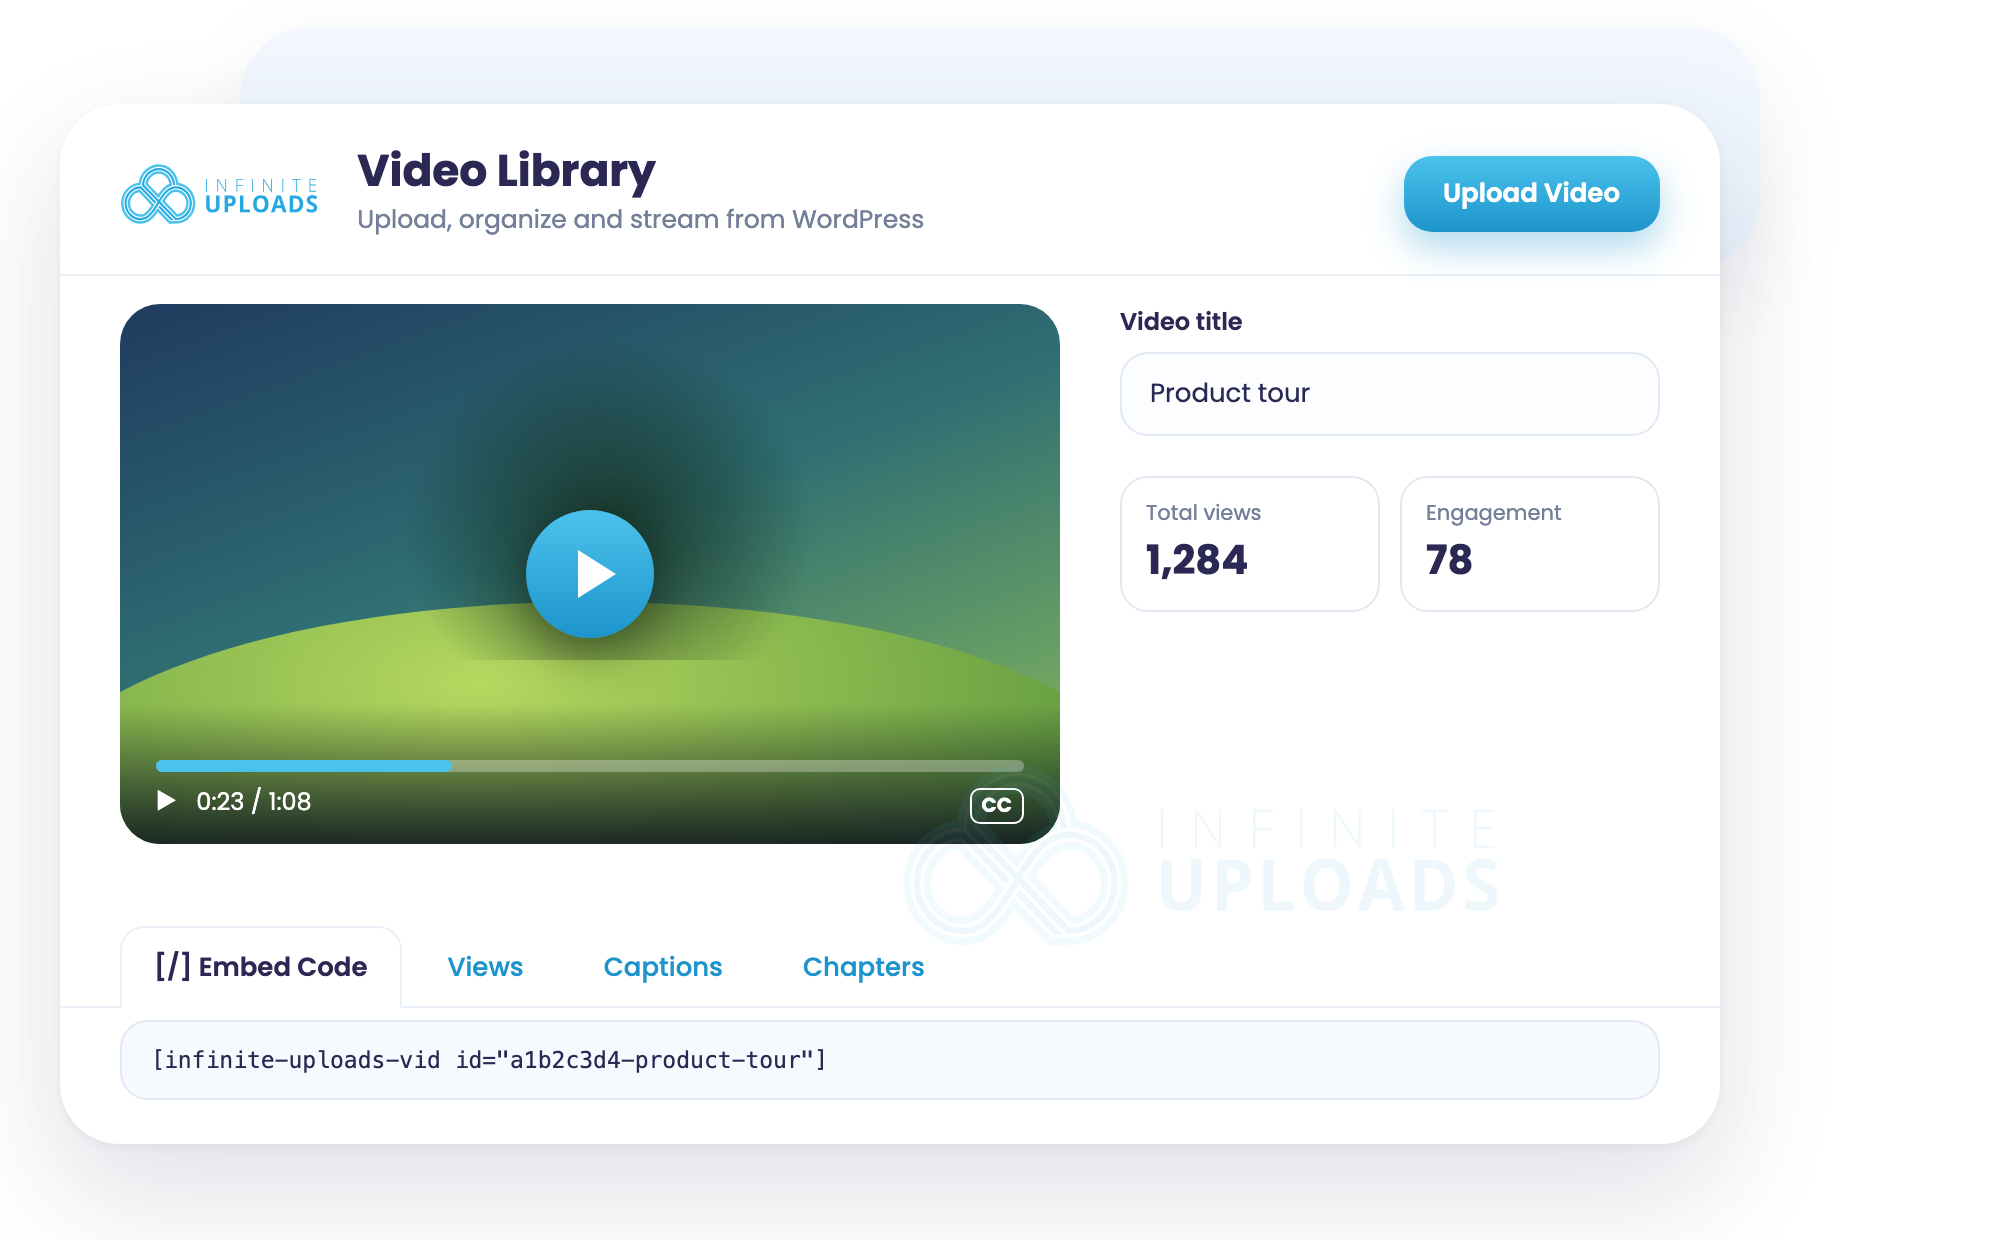The image size is (2000, 1240).
Task: Click the 'Upload, organize and stream' subtitle
Action: tap(640, 219)
